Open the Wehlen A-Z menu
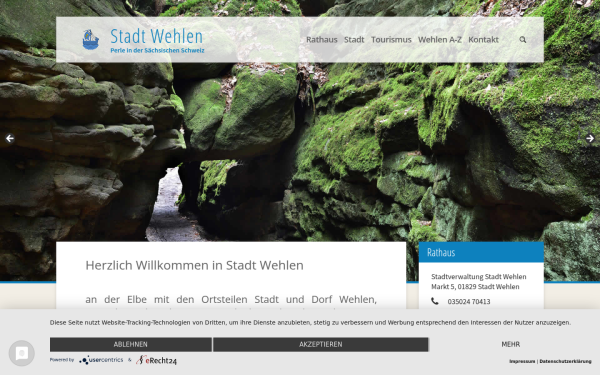Viewport: 600px width, 375px height. click(440, 39)
